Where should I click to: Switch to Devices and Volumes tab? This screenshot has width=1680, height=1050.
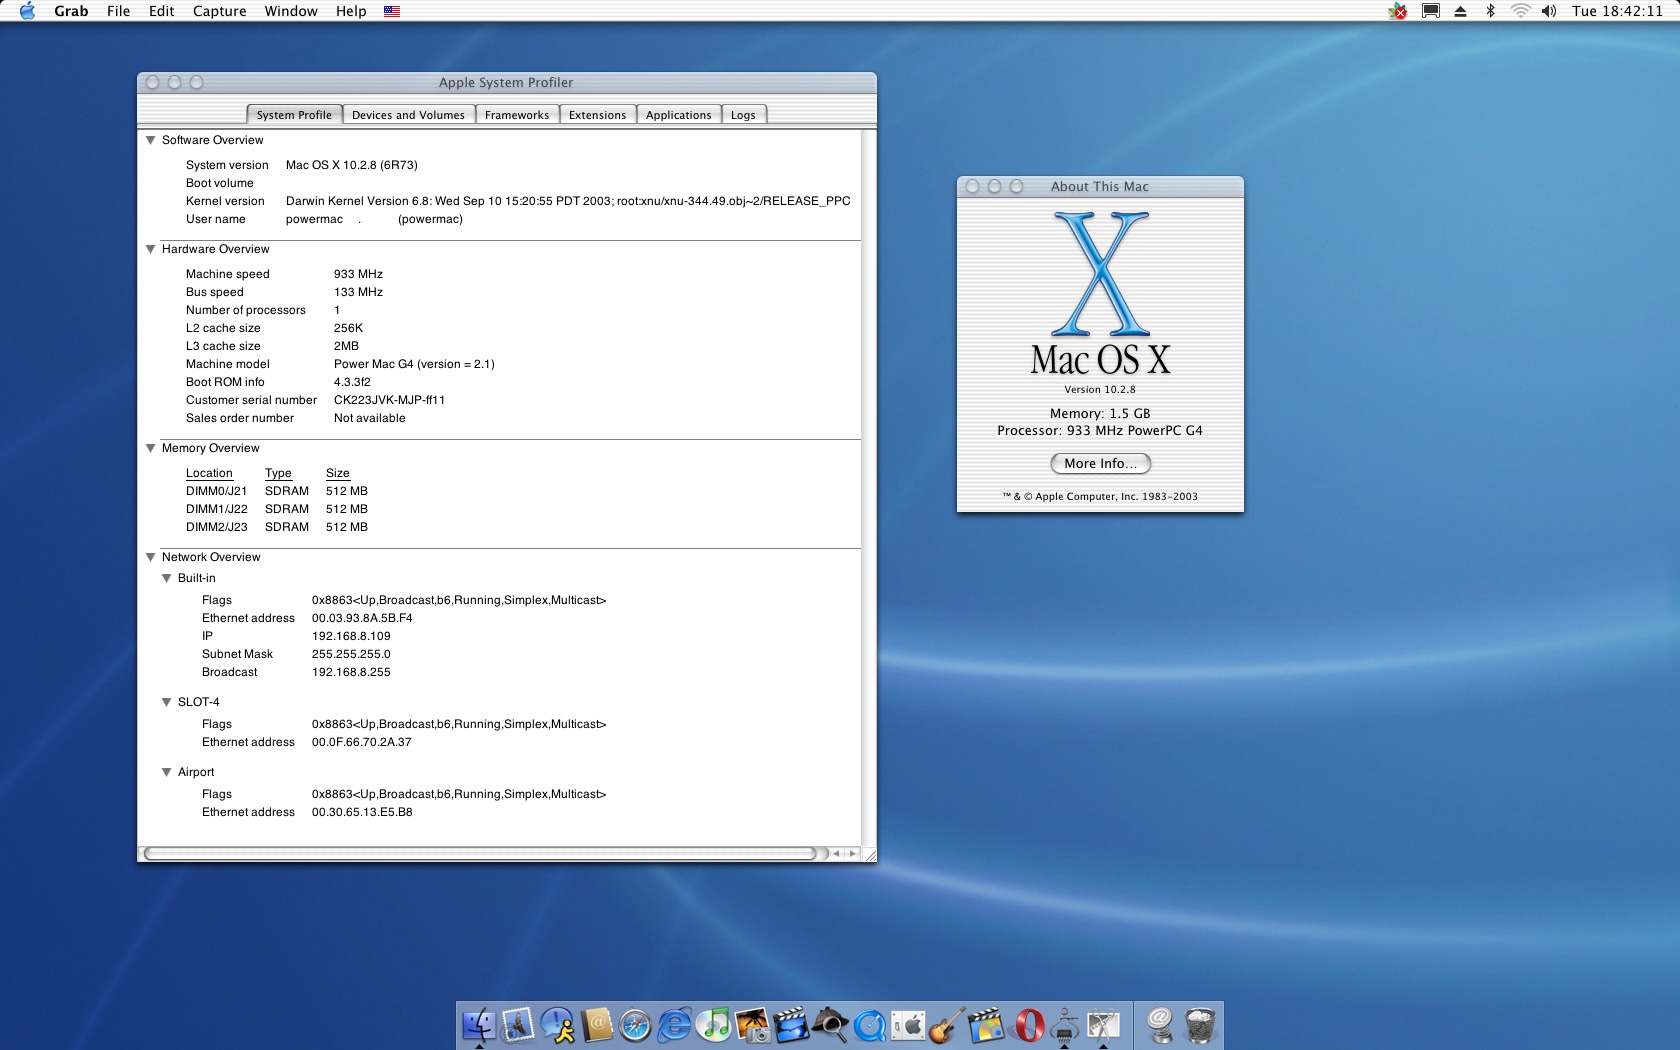[x=408, y=115]
